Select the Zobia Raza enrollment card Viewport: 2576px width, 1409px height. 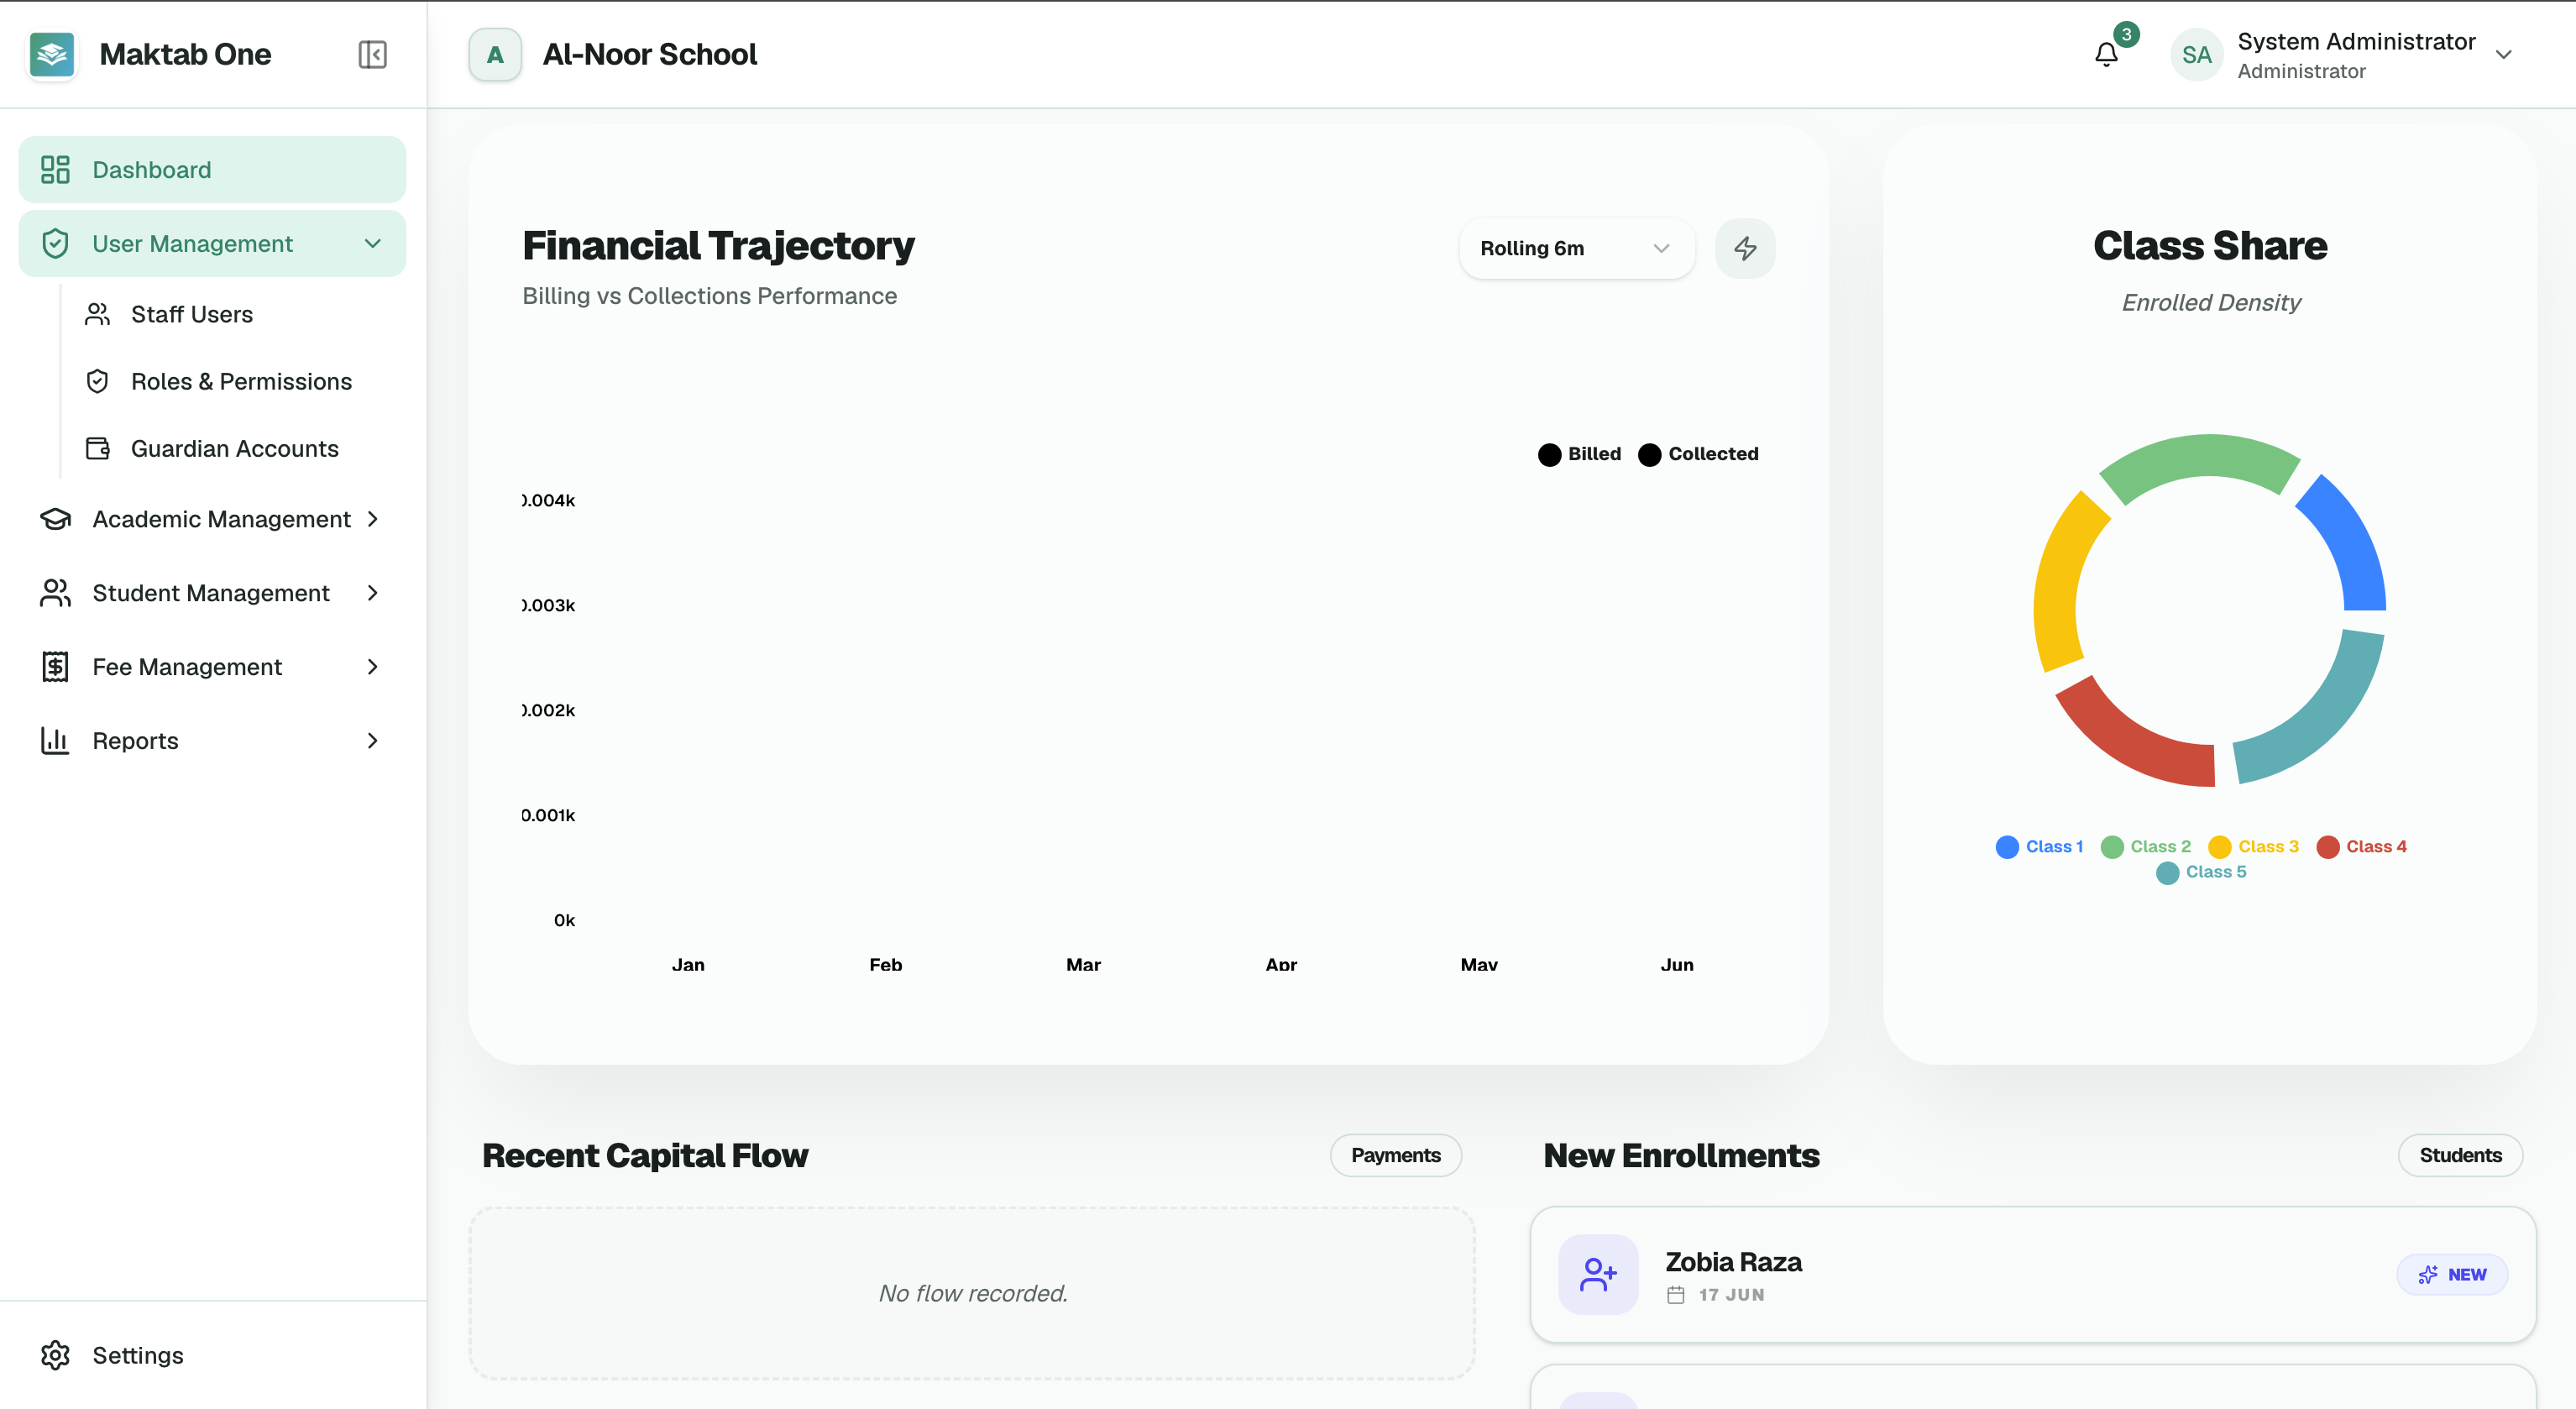pos(2033,1274)
